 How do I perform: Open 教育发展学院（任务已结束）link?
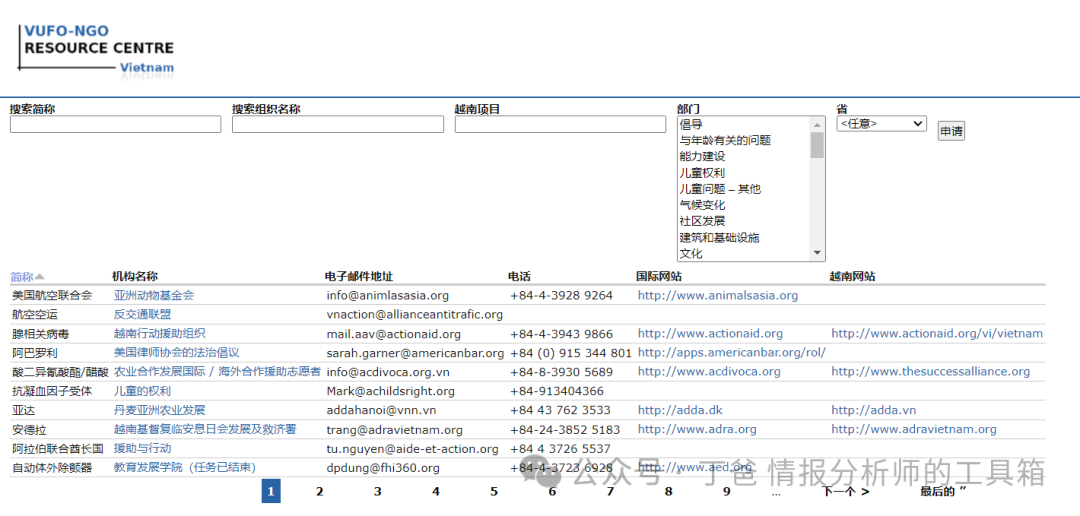coord(185,468)
